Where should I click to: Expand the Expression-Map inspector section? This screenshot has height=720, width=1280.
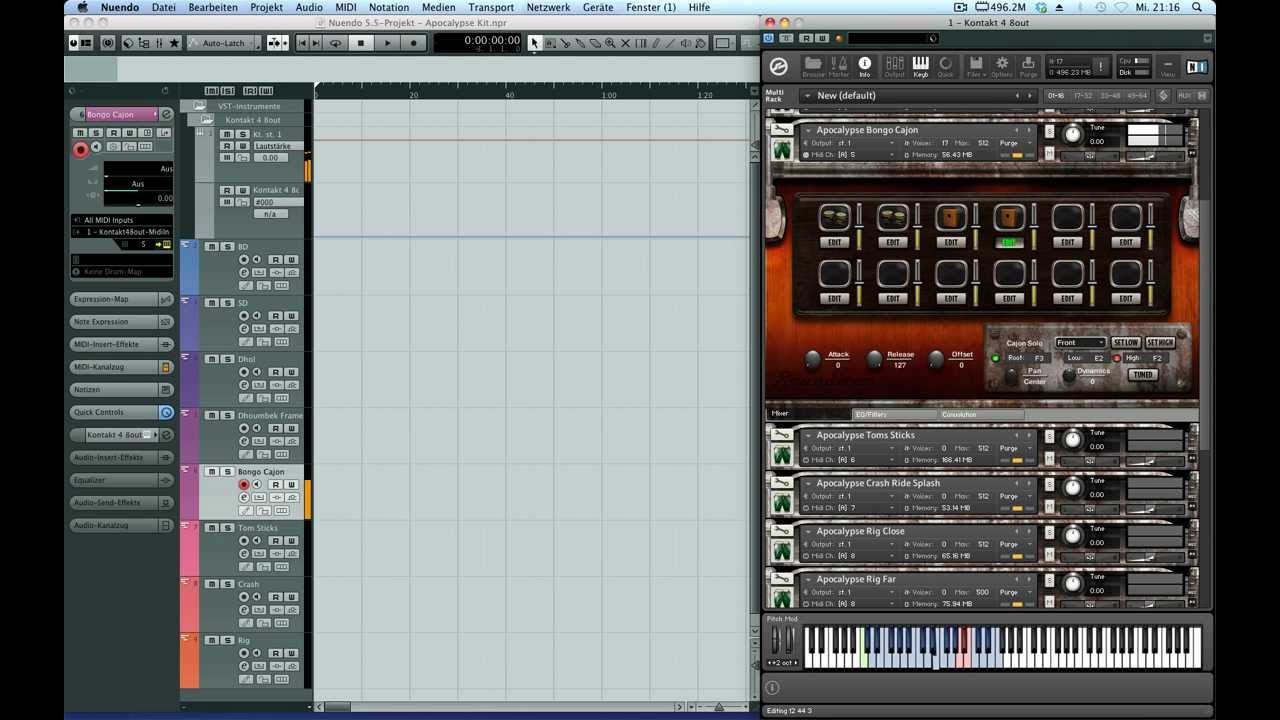click(x=115, y=299)
